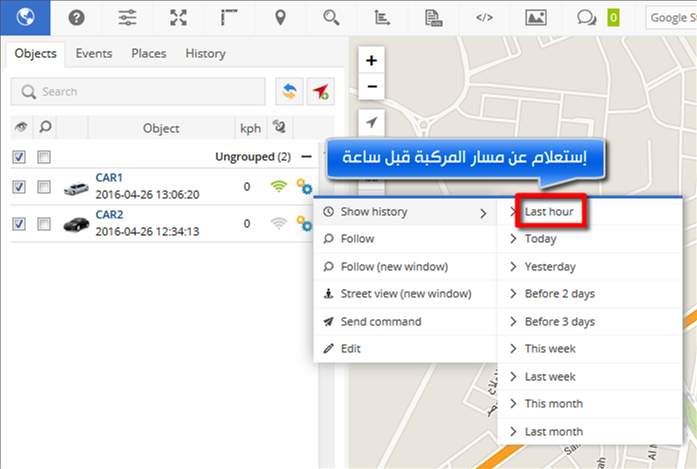Click the map marker pin icon
Image resolution: width=697 pixels, height=469 pixels.
point(280,18)
